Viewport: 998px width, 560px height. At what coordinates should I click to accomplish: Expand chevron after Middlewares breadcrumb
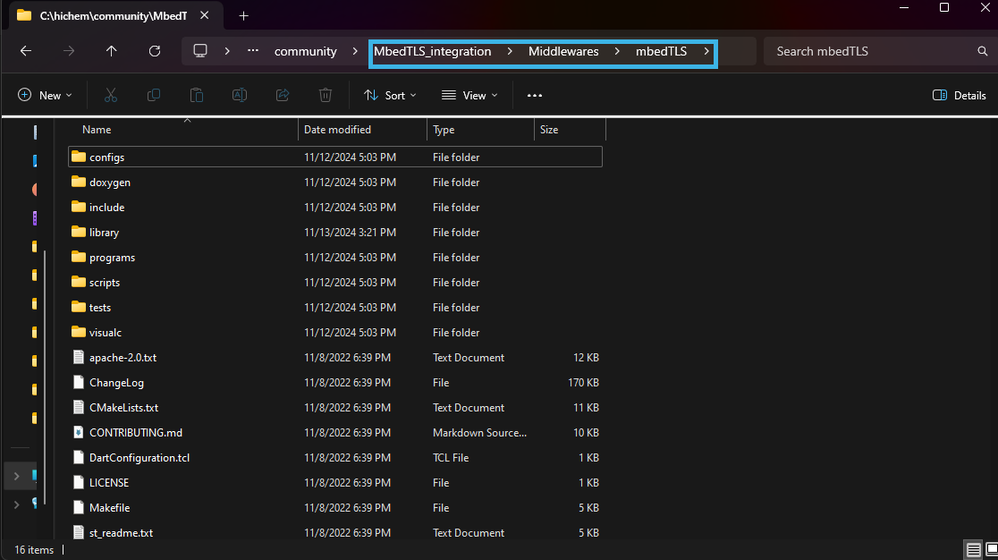(617, 51)
